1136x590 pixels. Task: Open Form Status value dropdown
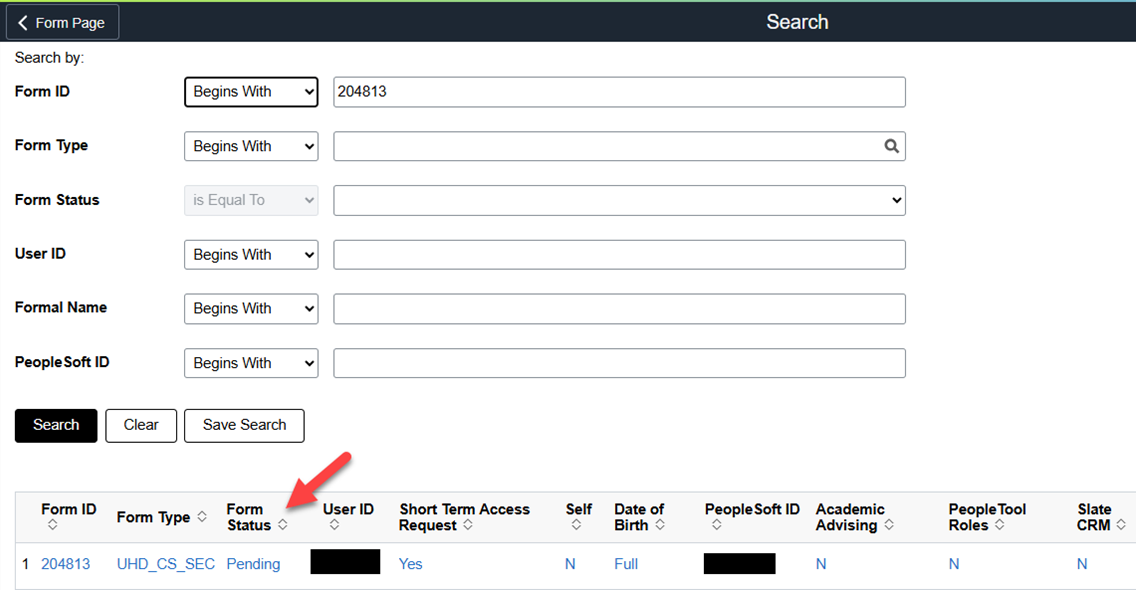[x=619, y=200]
